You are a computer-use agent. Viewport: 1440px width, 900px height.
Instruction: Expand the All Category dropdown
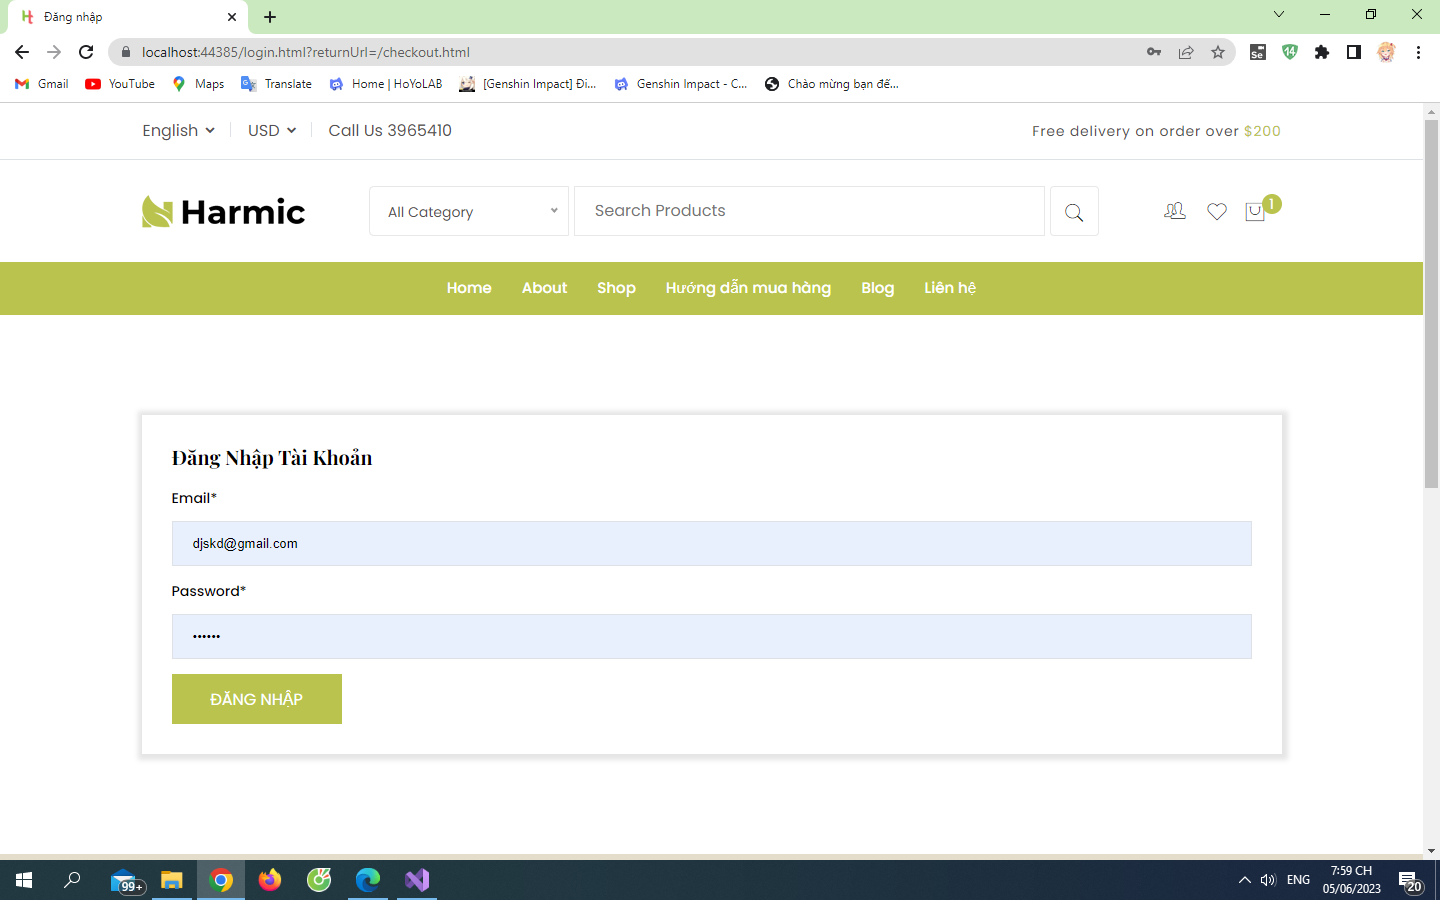click(x=469, y=211)
